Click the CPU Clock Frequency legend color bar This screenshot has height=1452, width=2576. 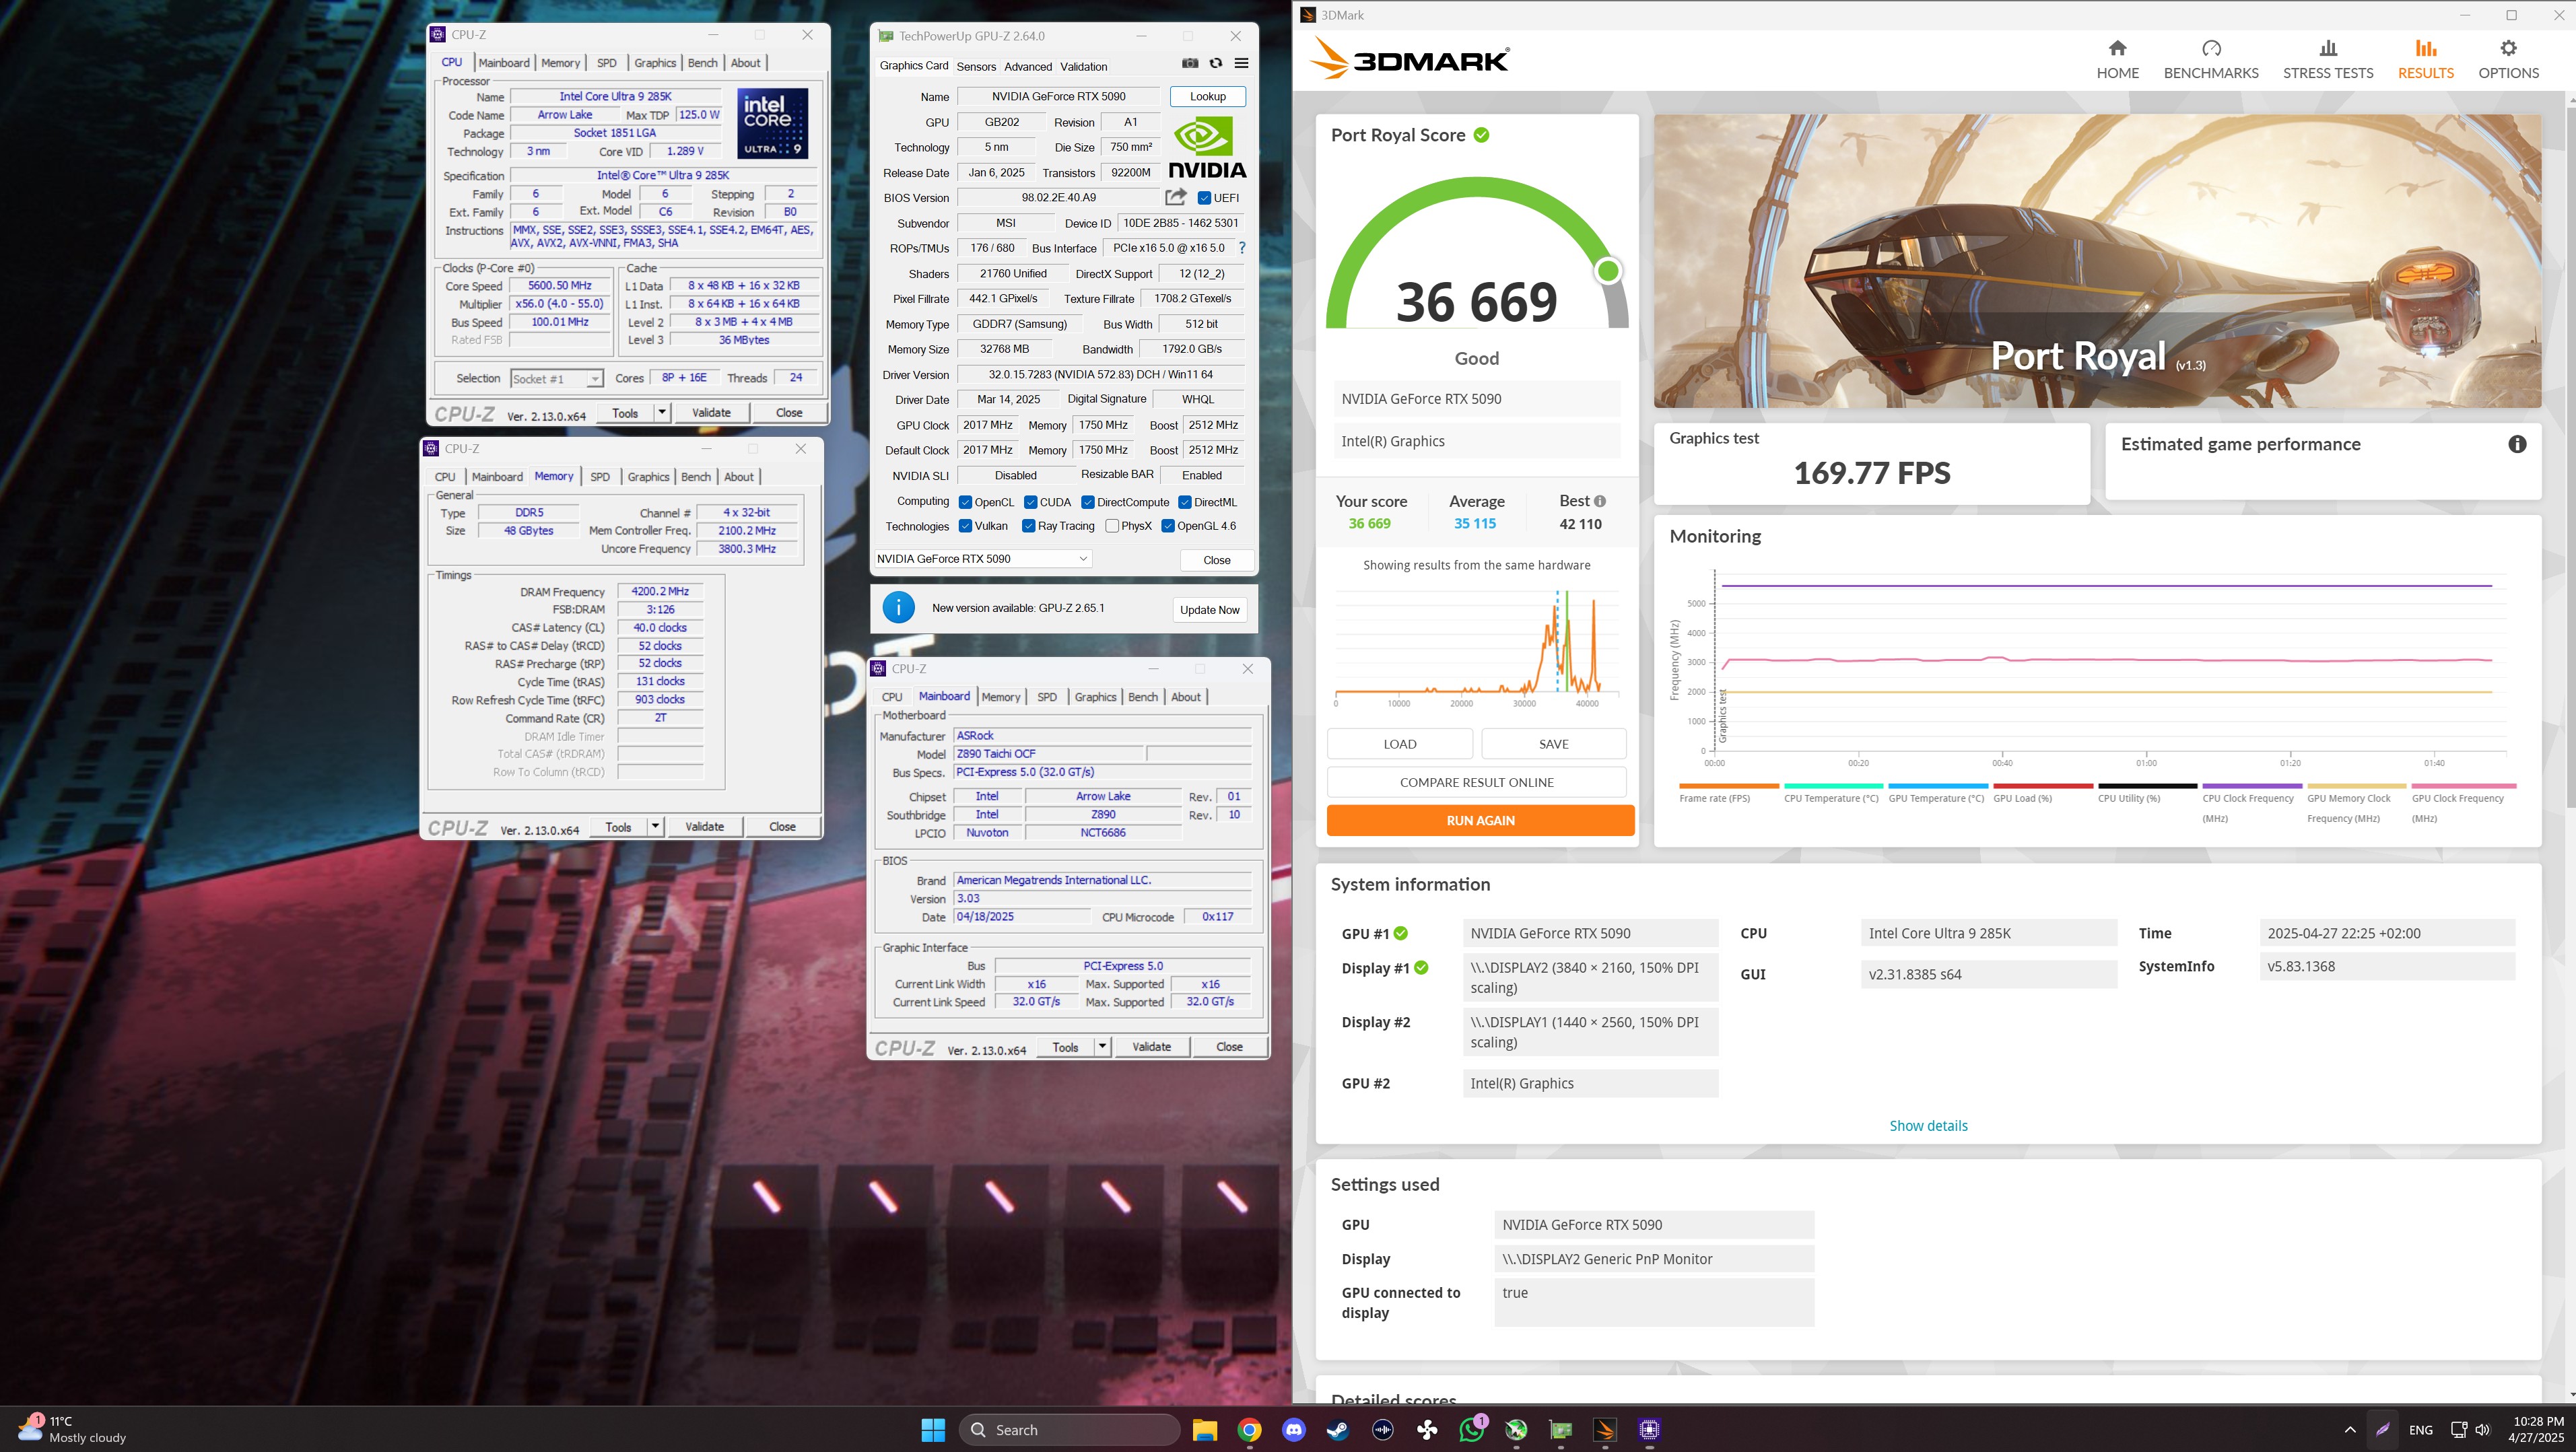point(2252,786)
